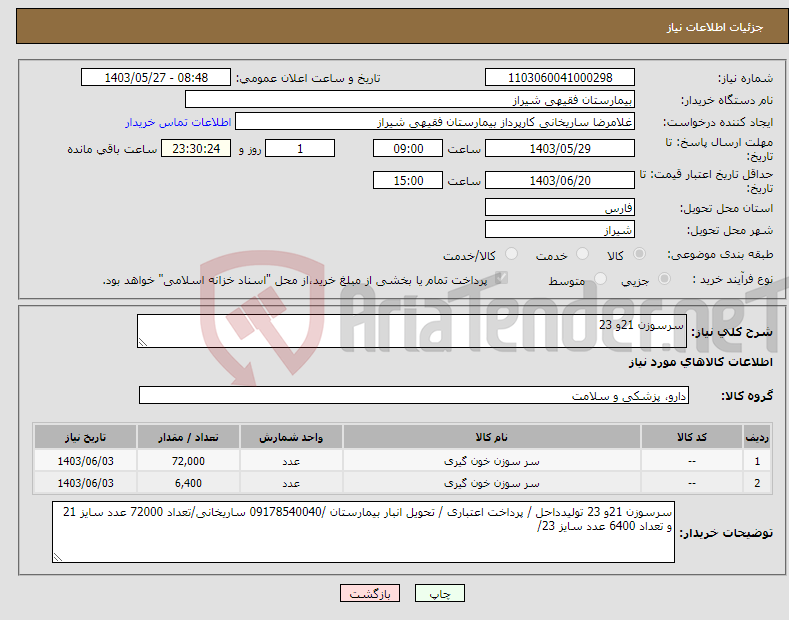Click the نام کالا column header

pyautogui.click(x=491, y=437)
